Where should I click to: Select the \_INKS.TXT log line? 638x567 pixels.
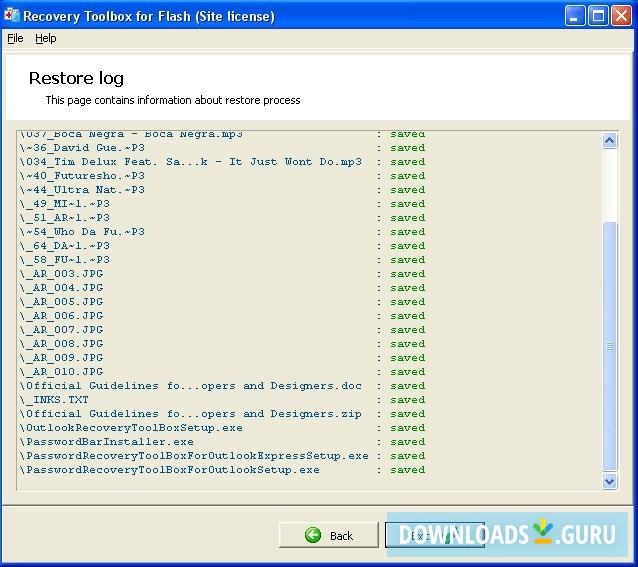(x=223, y=400)
